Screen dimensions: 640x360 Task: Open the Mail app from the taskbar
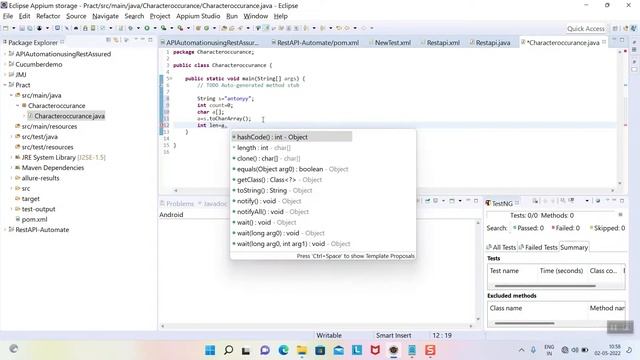pyautogui.click(x=338, y=350)
